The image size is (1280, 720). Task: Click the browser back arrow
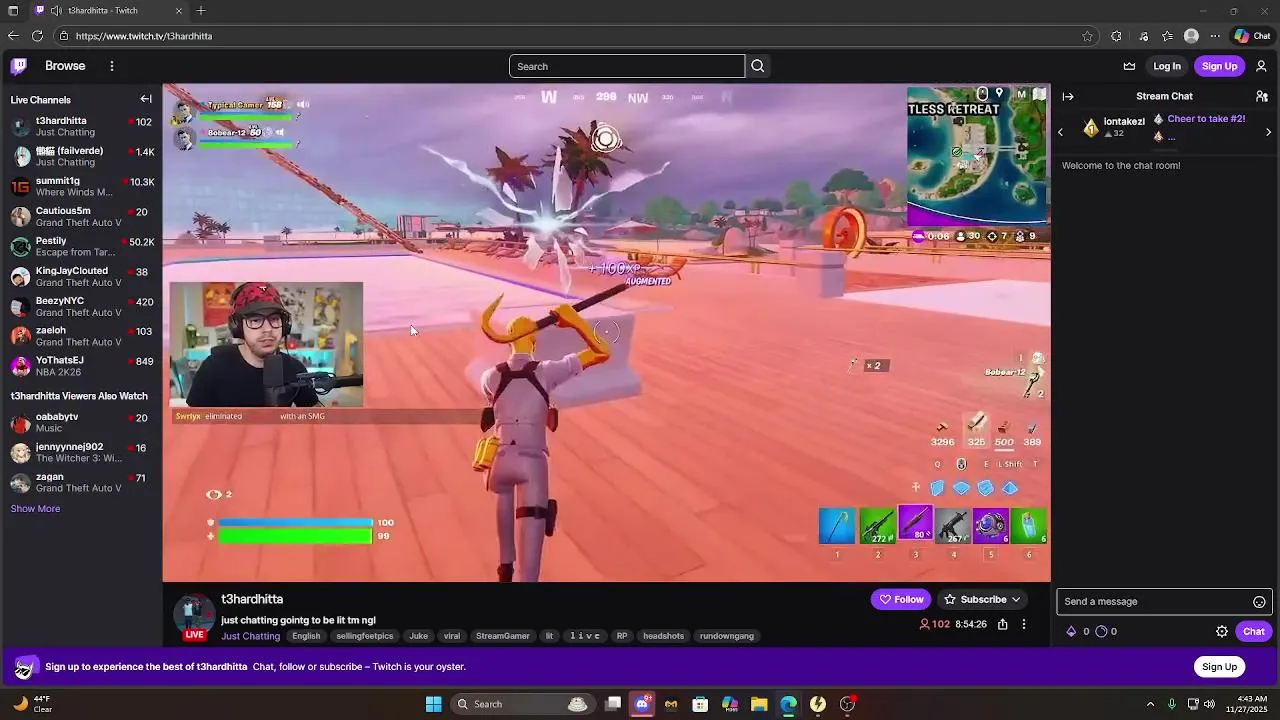point(13,36)
